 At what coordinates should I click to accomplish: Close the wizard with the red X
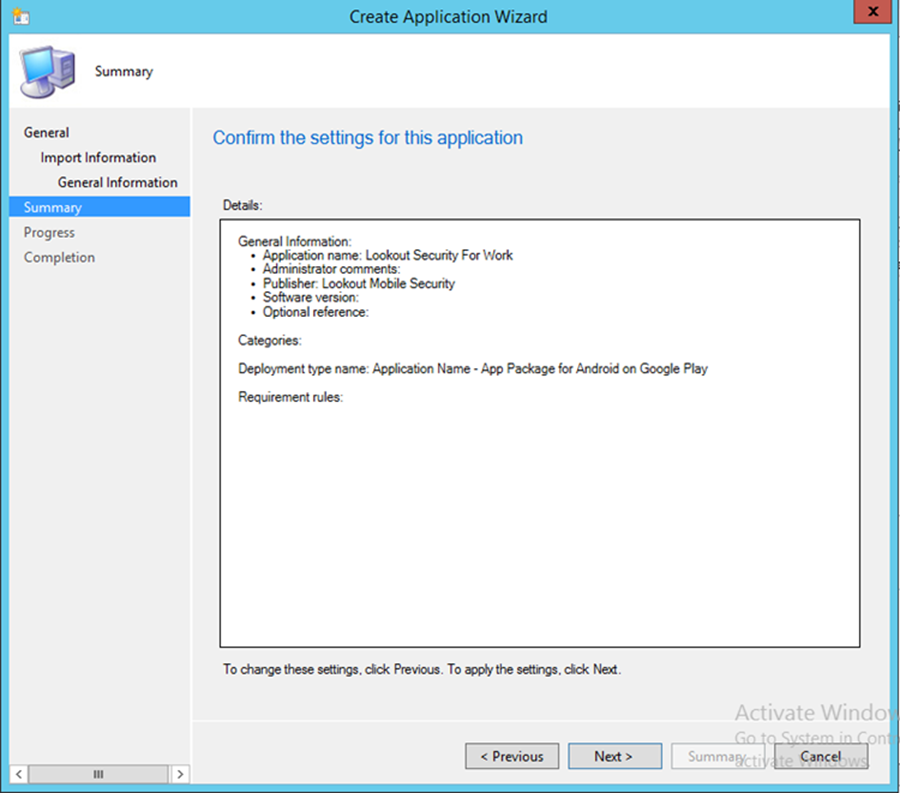point(872,11)
